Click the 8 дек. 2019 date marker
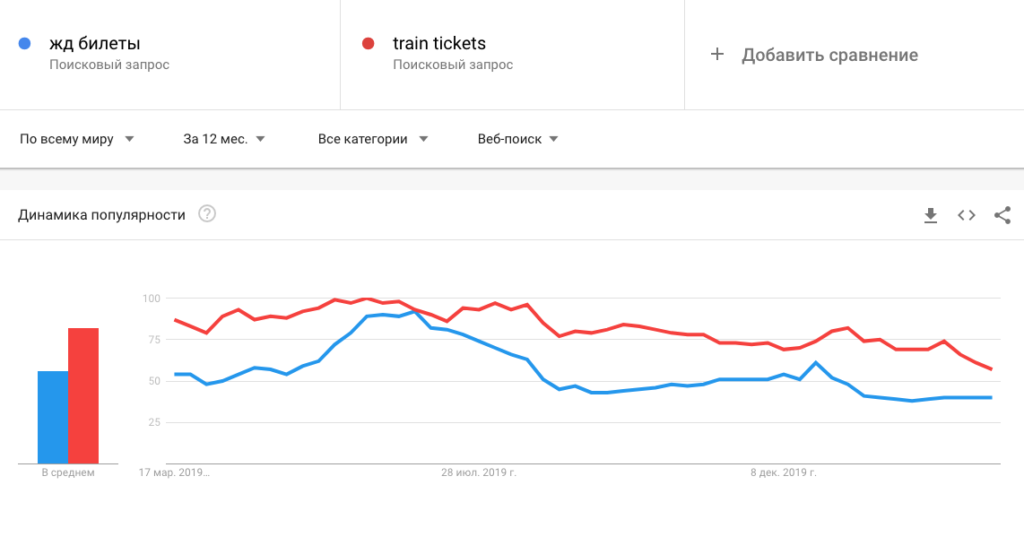 tap(783, 473)
